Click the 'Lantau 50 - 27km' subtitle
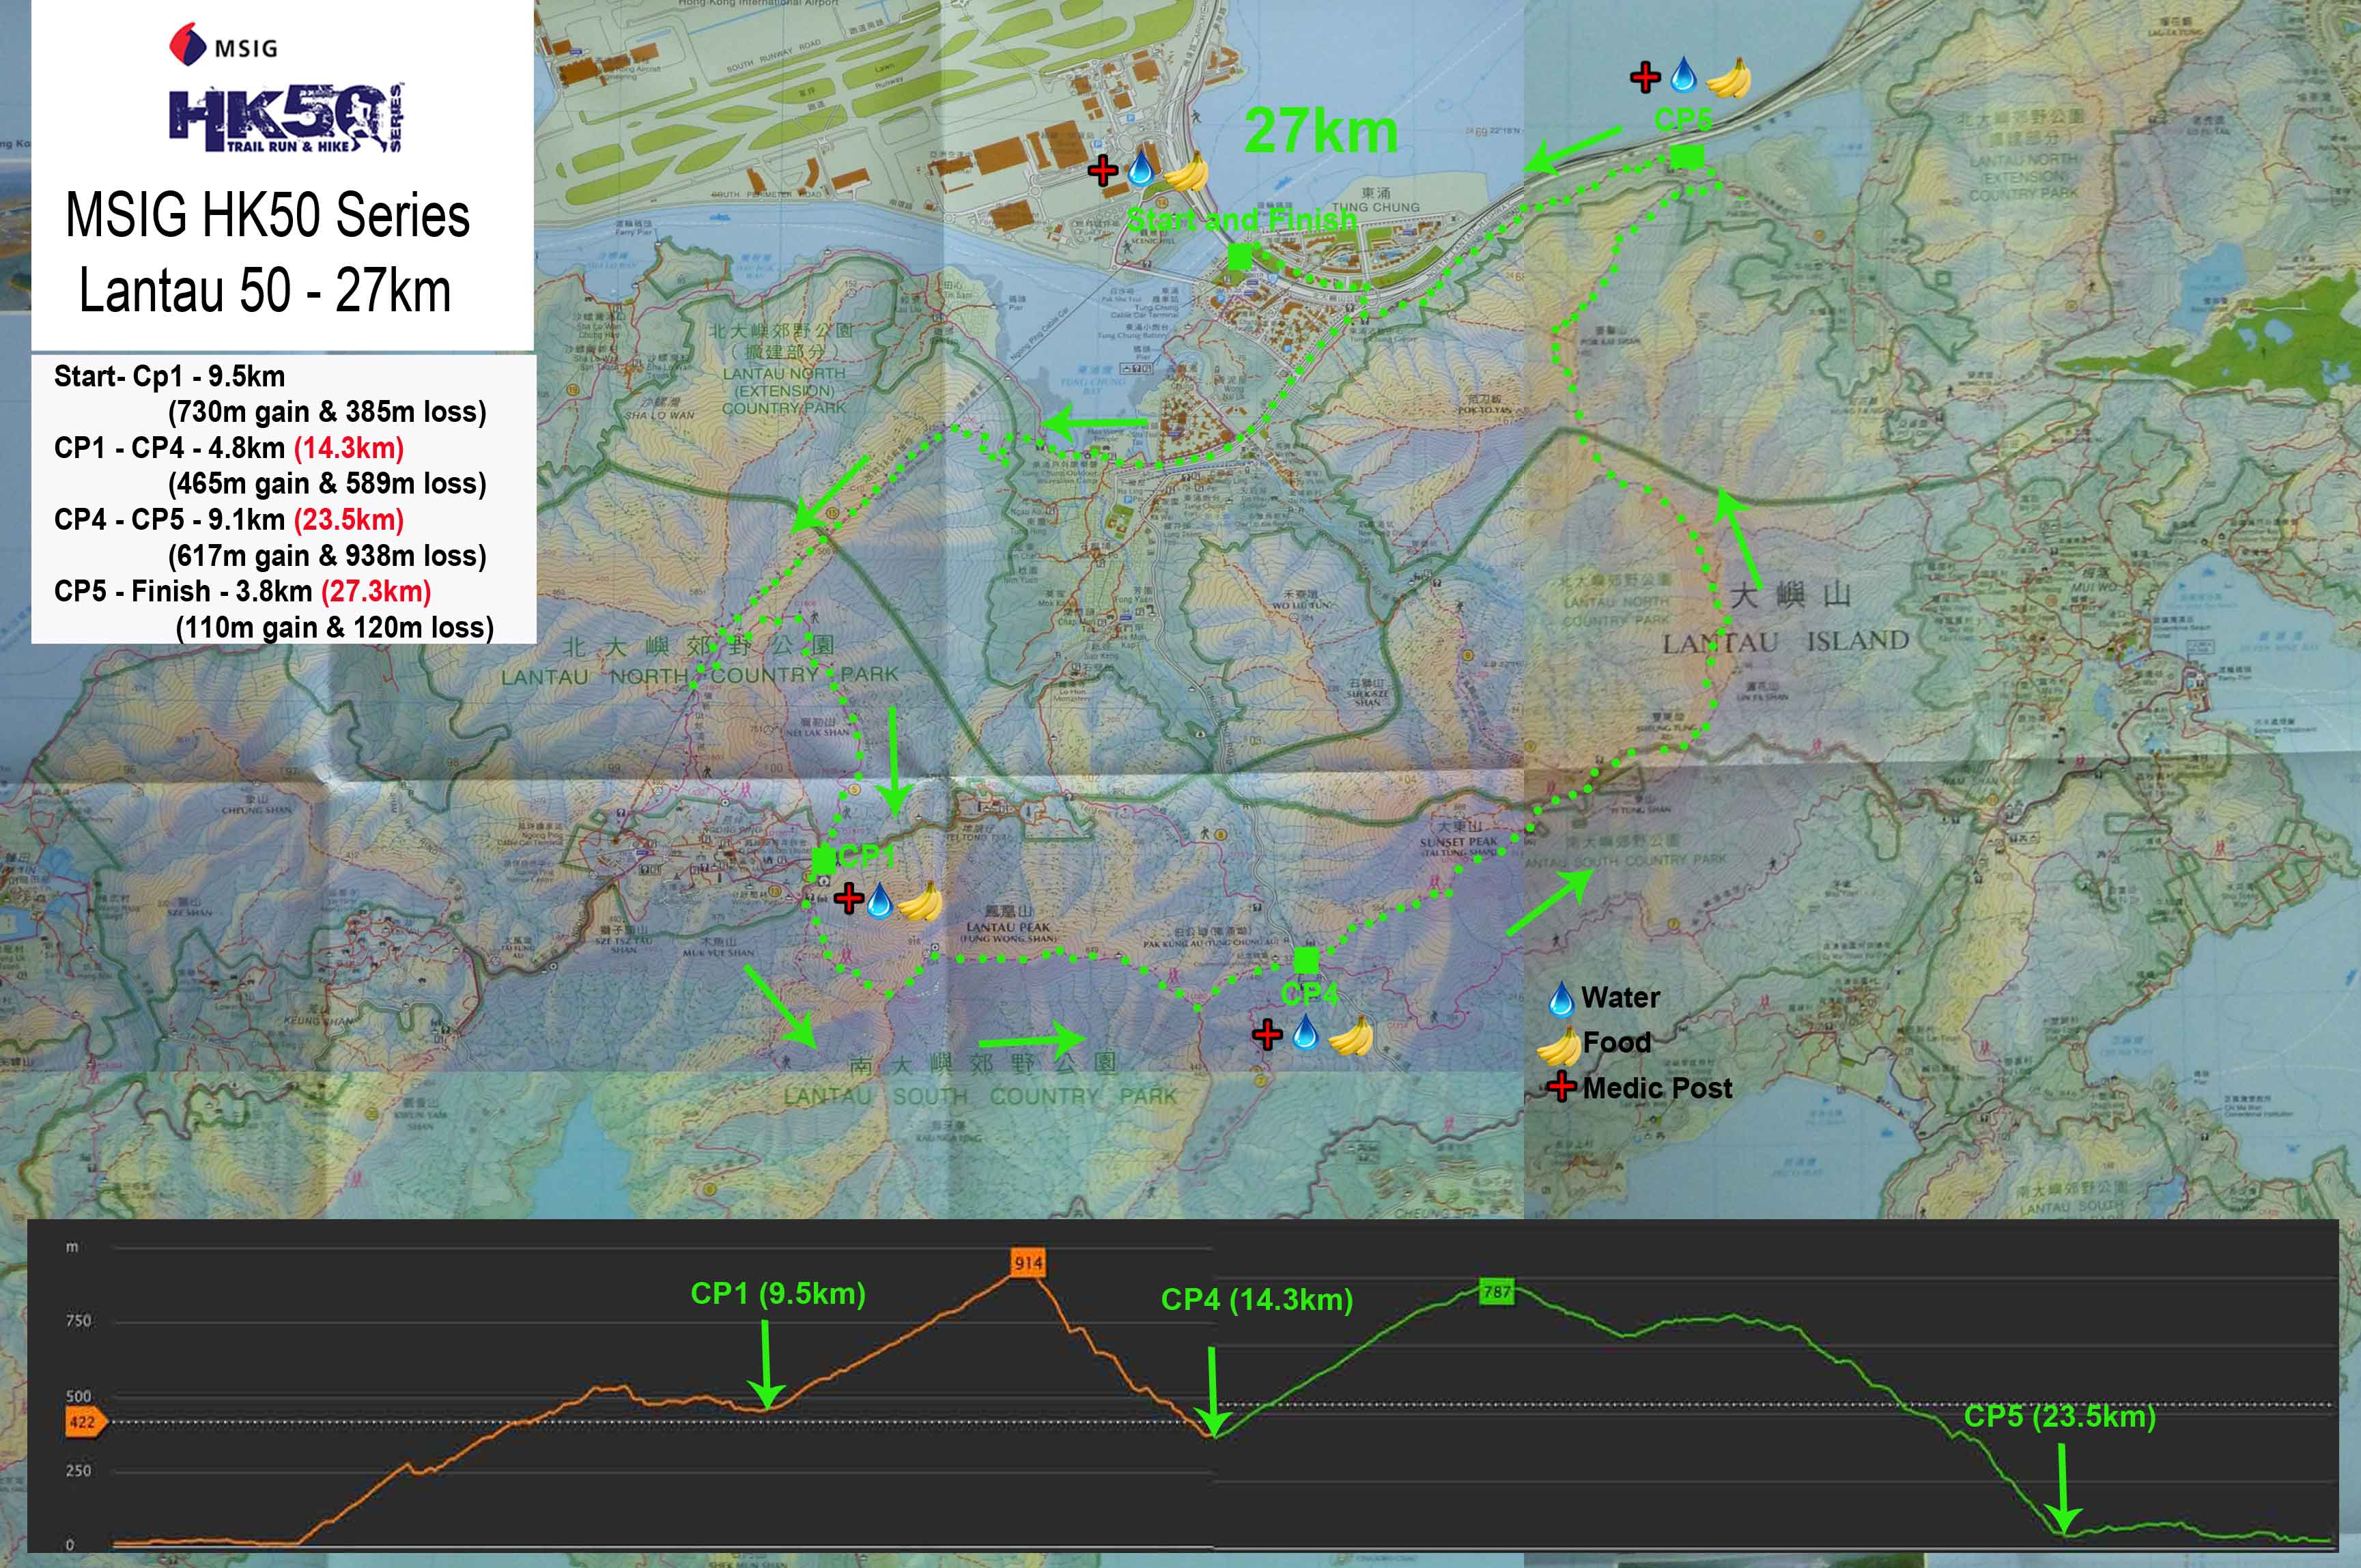Image resolution: width=2361 pixels, height=1568 pixels. tap(265, 291)
